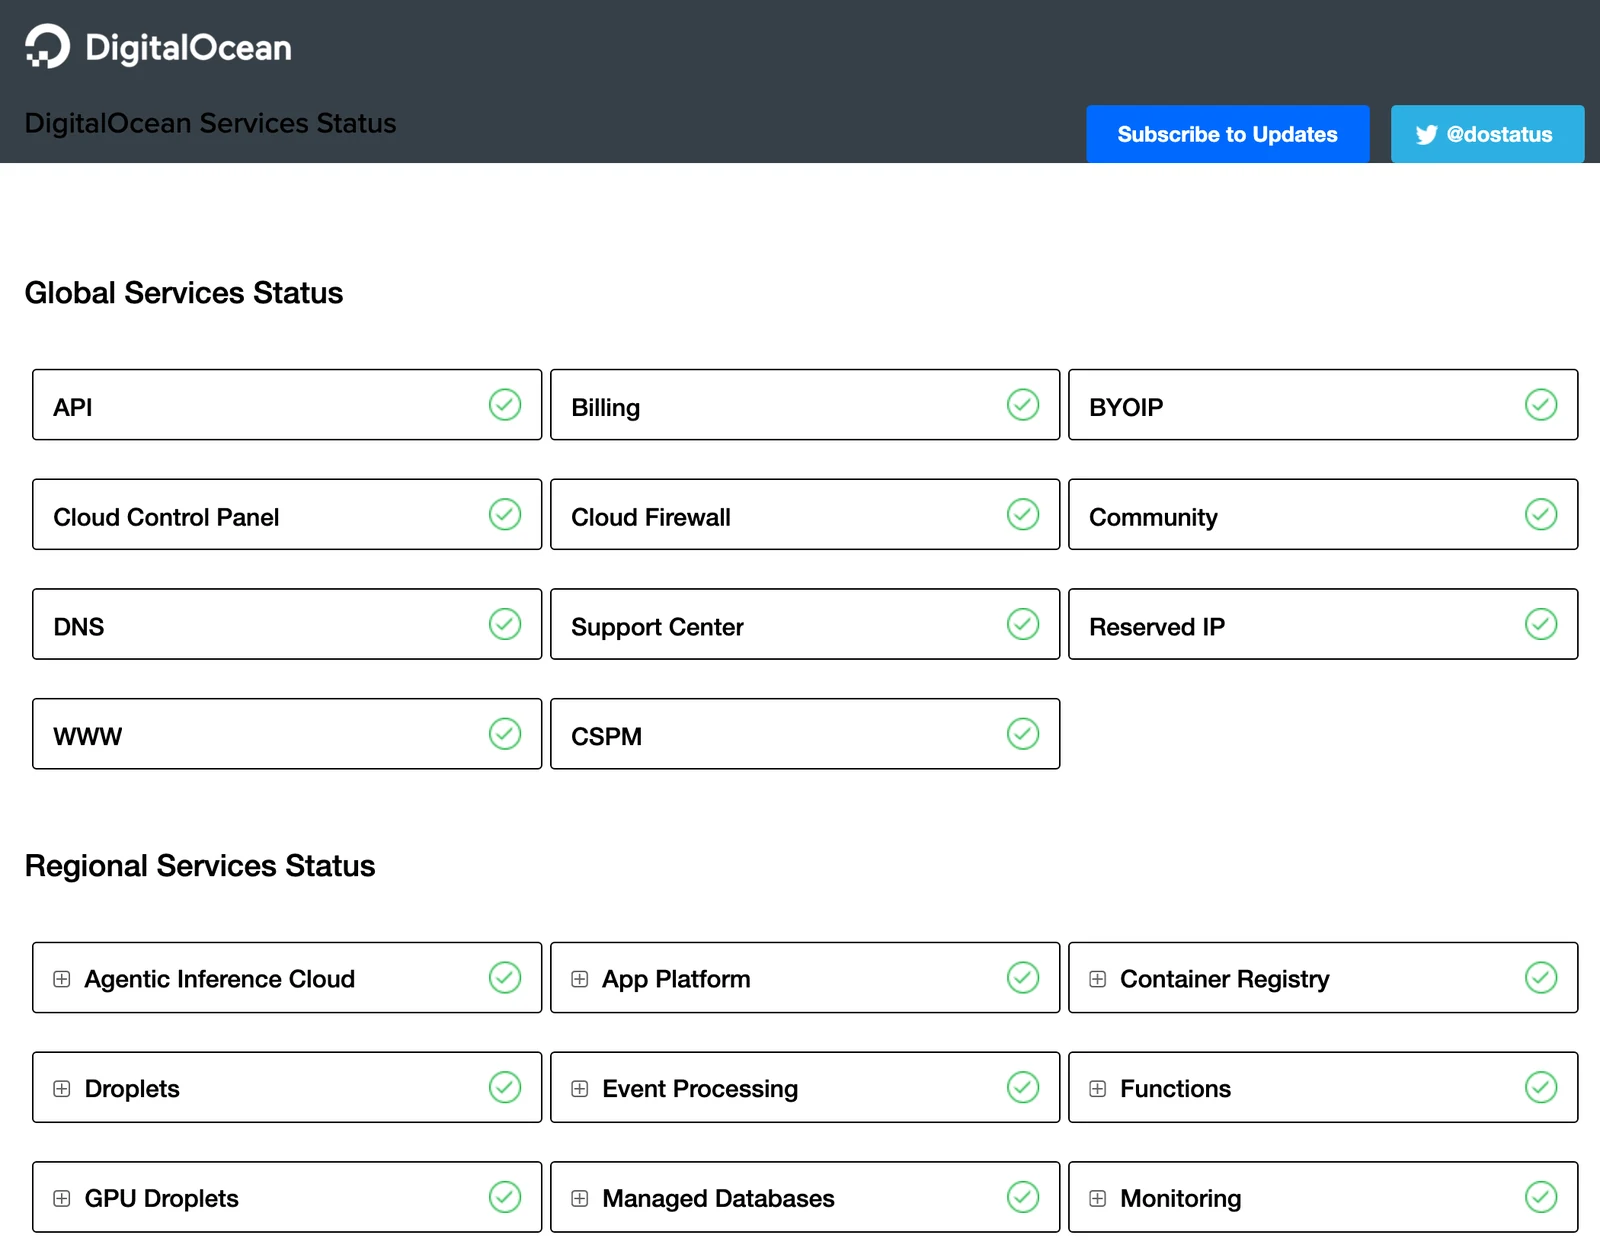Click the Cloud Control Panel checkmark icon
The height and width of the screenshot is (1248, 1600).
505,515
